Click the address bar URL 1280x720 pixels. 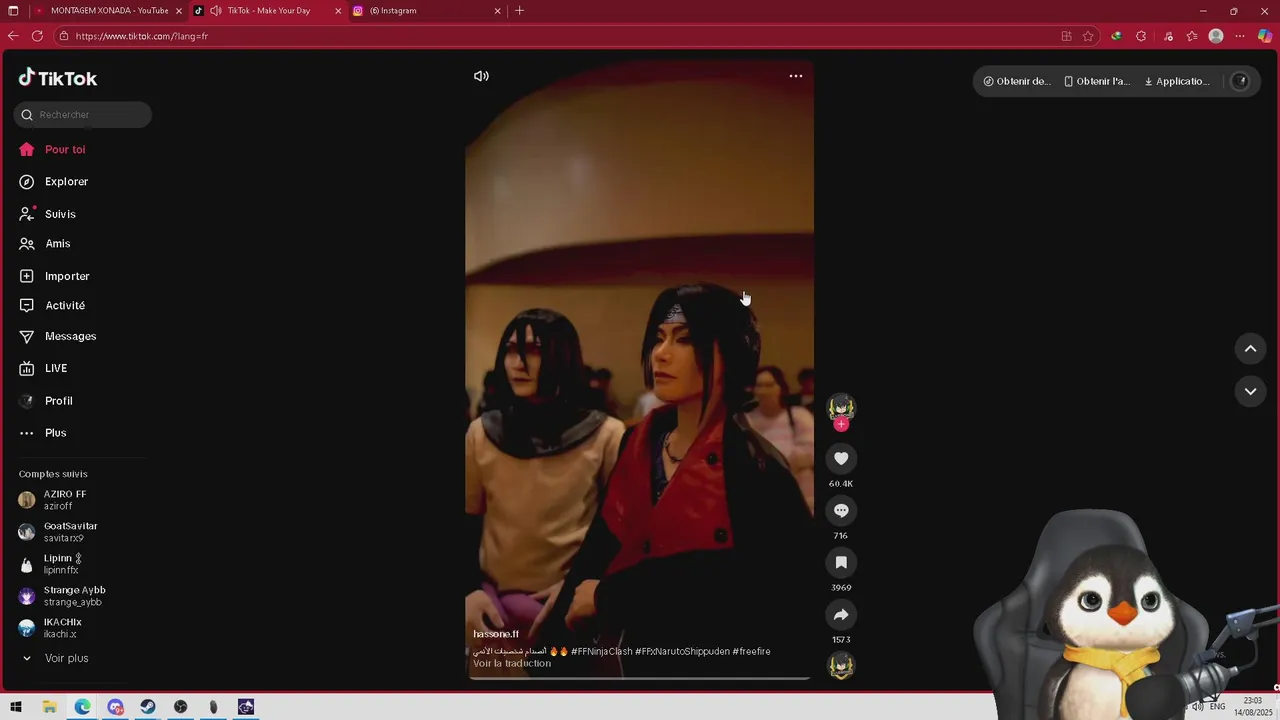pyautogui.click(x=141, y=36)
